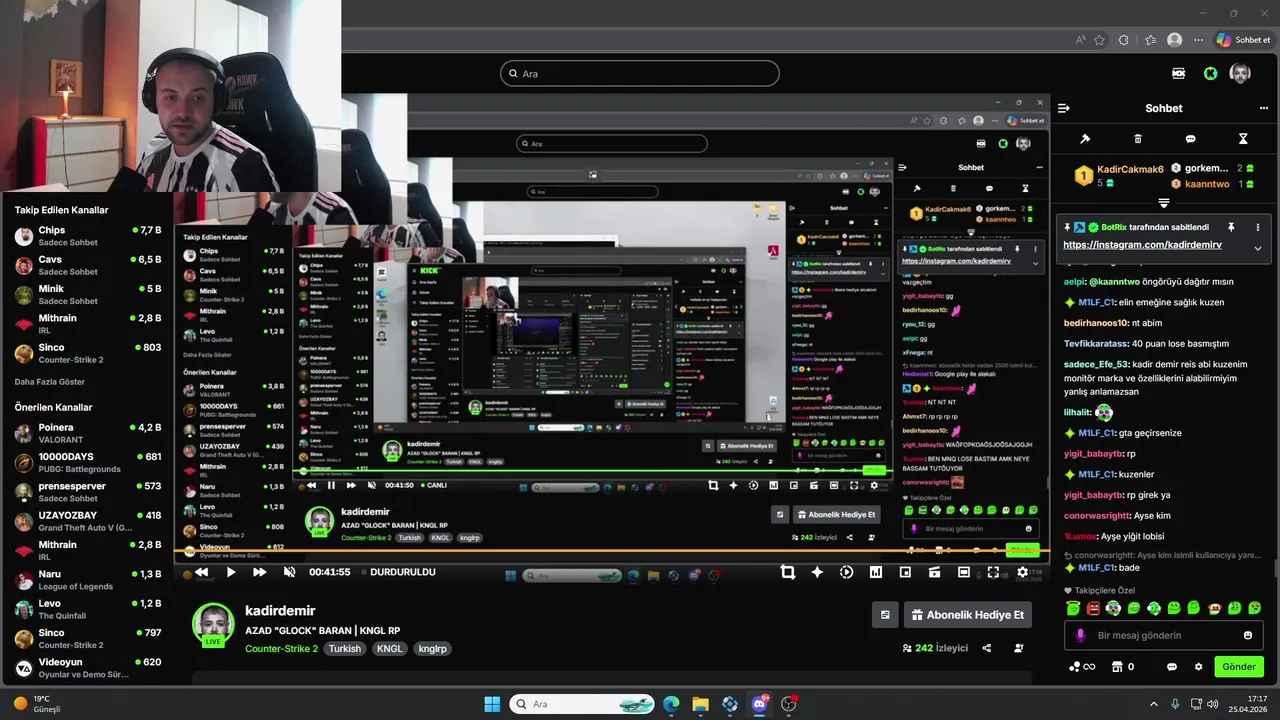Fast-forward the stream player
The width and height of the screenshot is (1280, 720).
pos(259,572)
